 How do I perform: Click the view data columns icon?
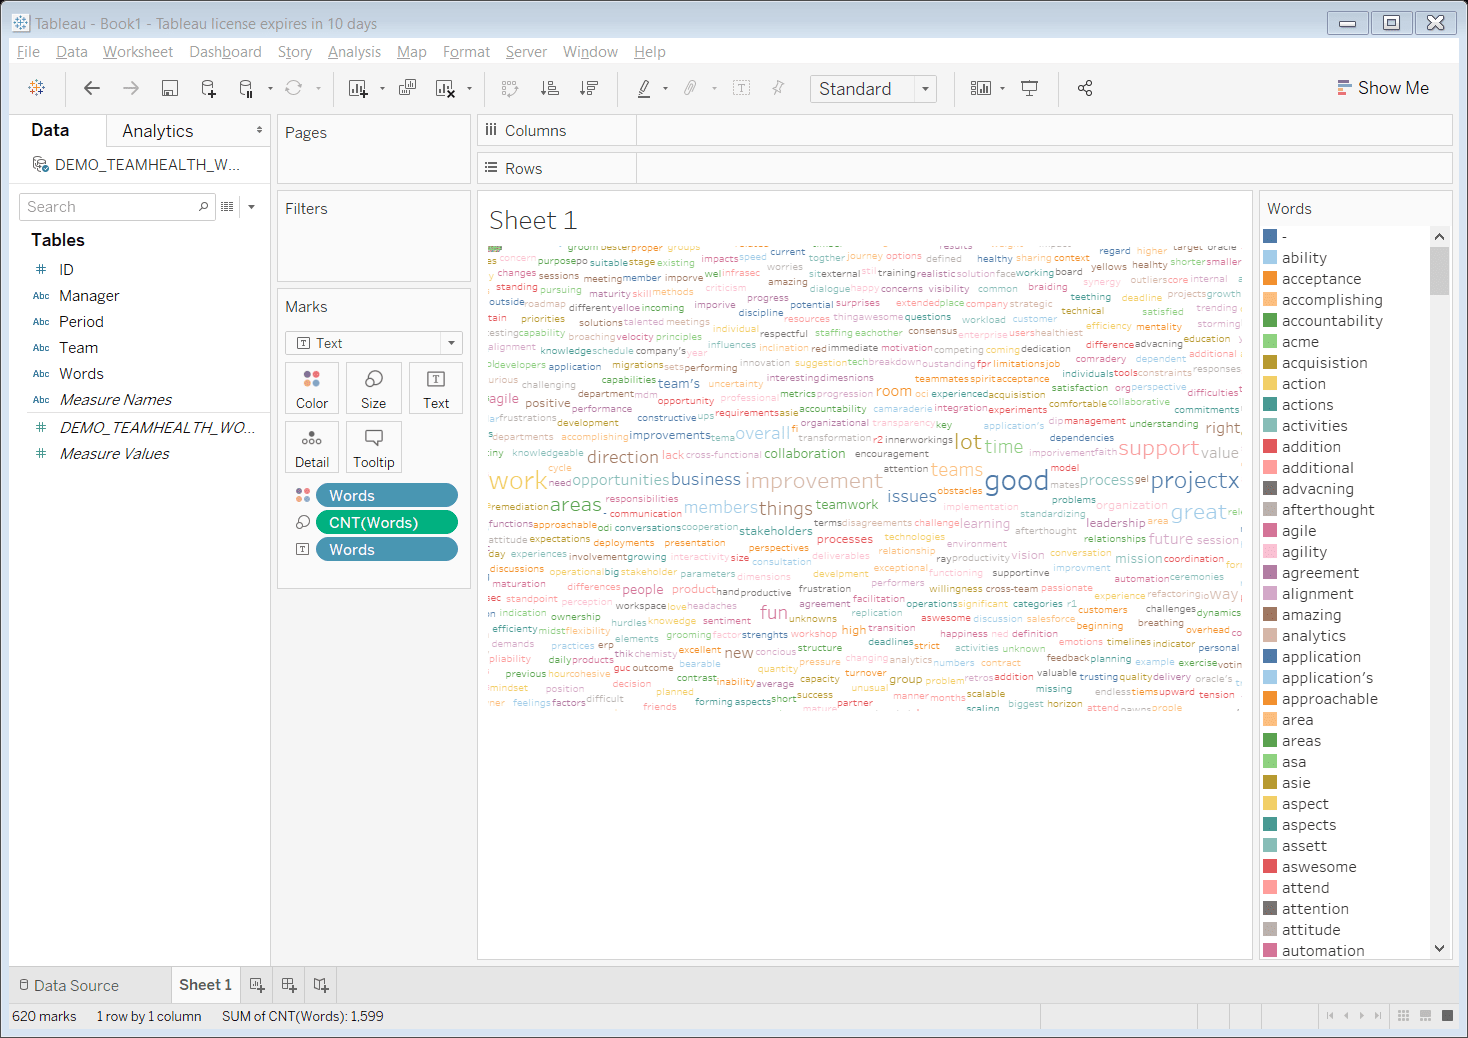[x=227, y=206]
